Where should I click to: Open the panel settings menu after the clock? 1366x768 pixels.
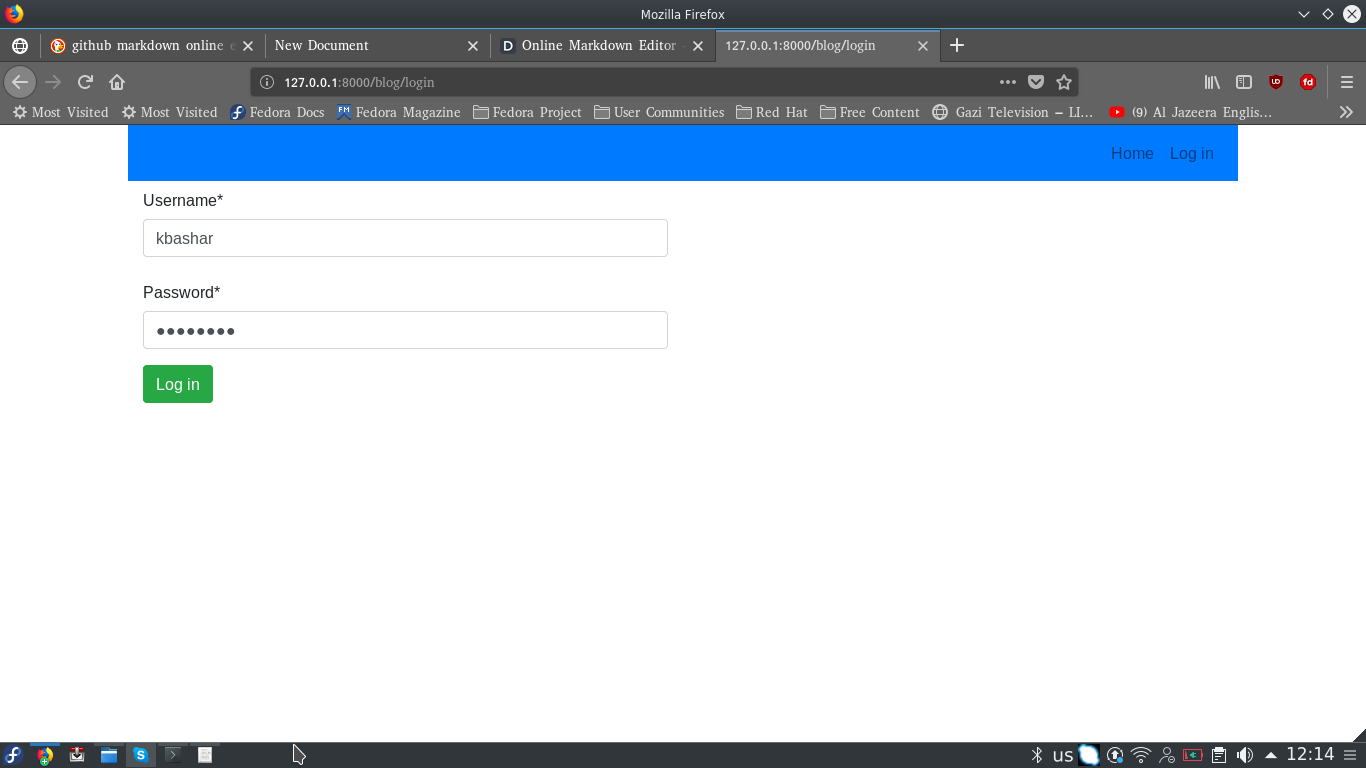pyautogui.click(x=1350, y=755)
